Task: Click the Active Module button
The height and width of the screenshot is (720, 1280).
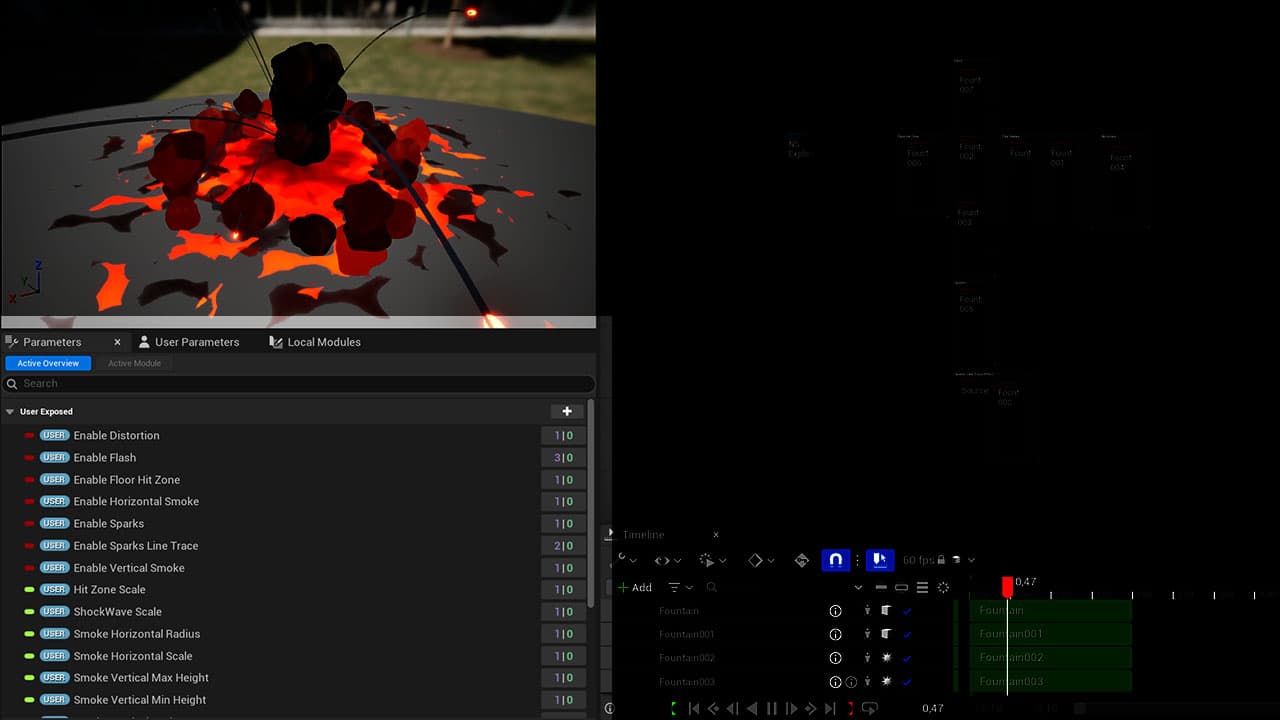Action: coord(134,363)
